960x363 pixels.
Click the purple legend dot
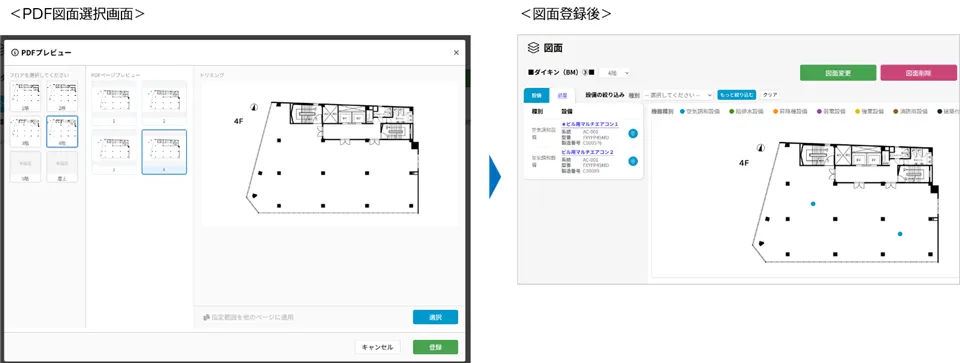819,112
